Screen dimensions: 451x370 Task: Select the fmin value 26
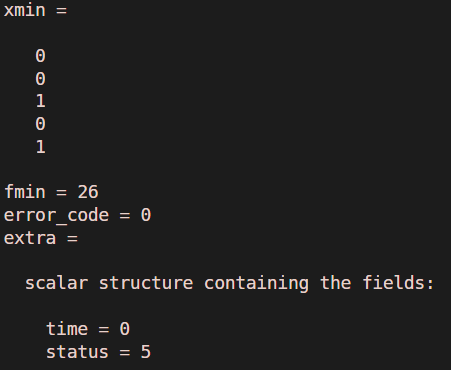coord(88,192)
